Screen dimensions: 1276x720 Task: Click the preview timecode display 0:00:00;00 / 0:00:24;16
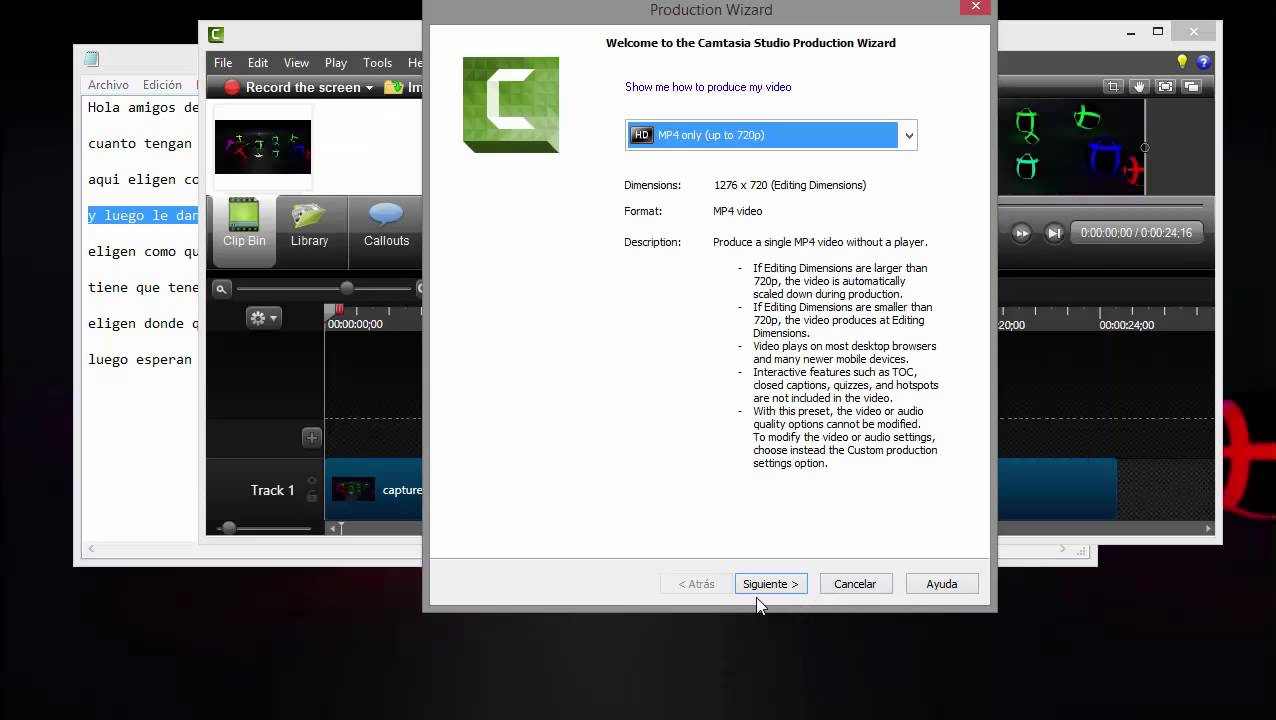click(x=1136, y=233)
